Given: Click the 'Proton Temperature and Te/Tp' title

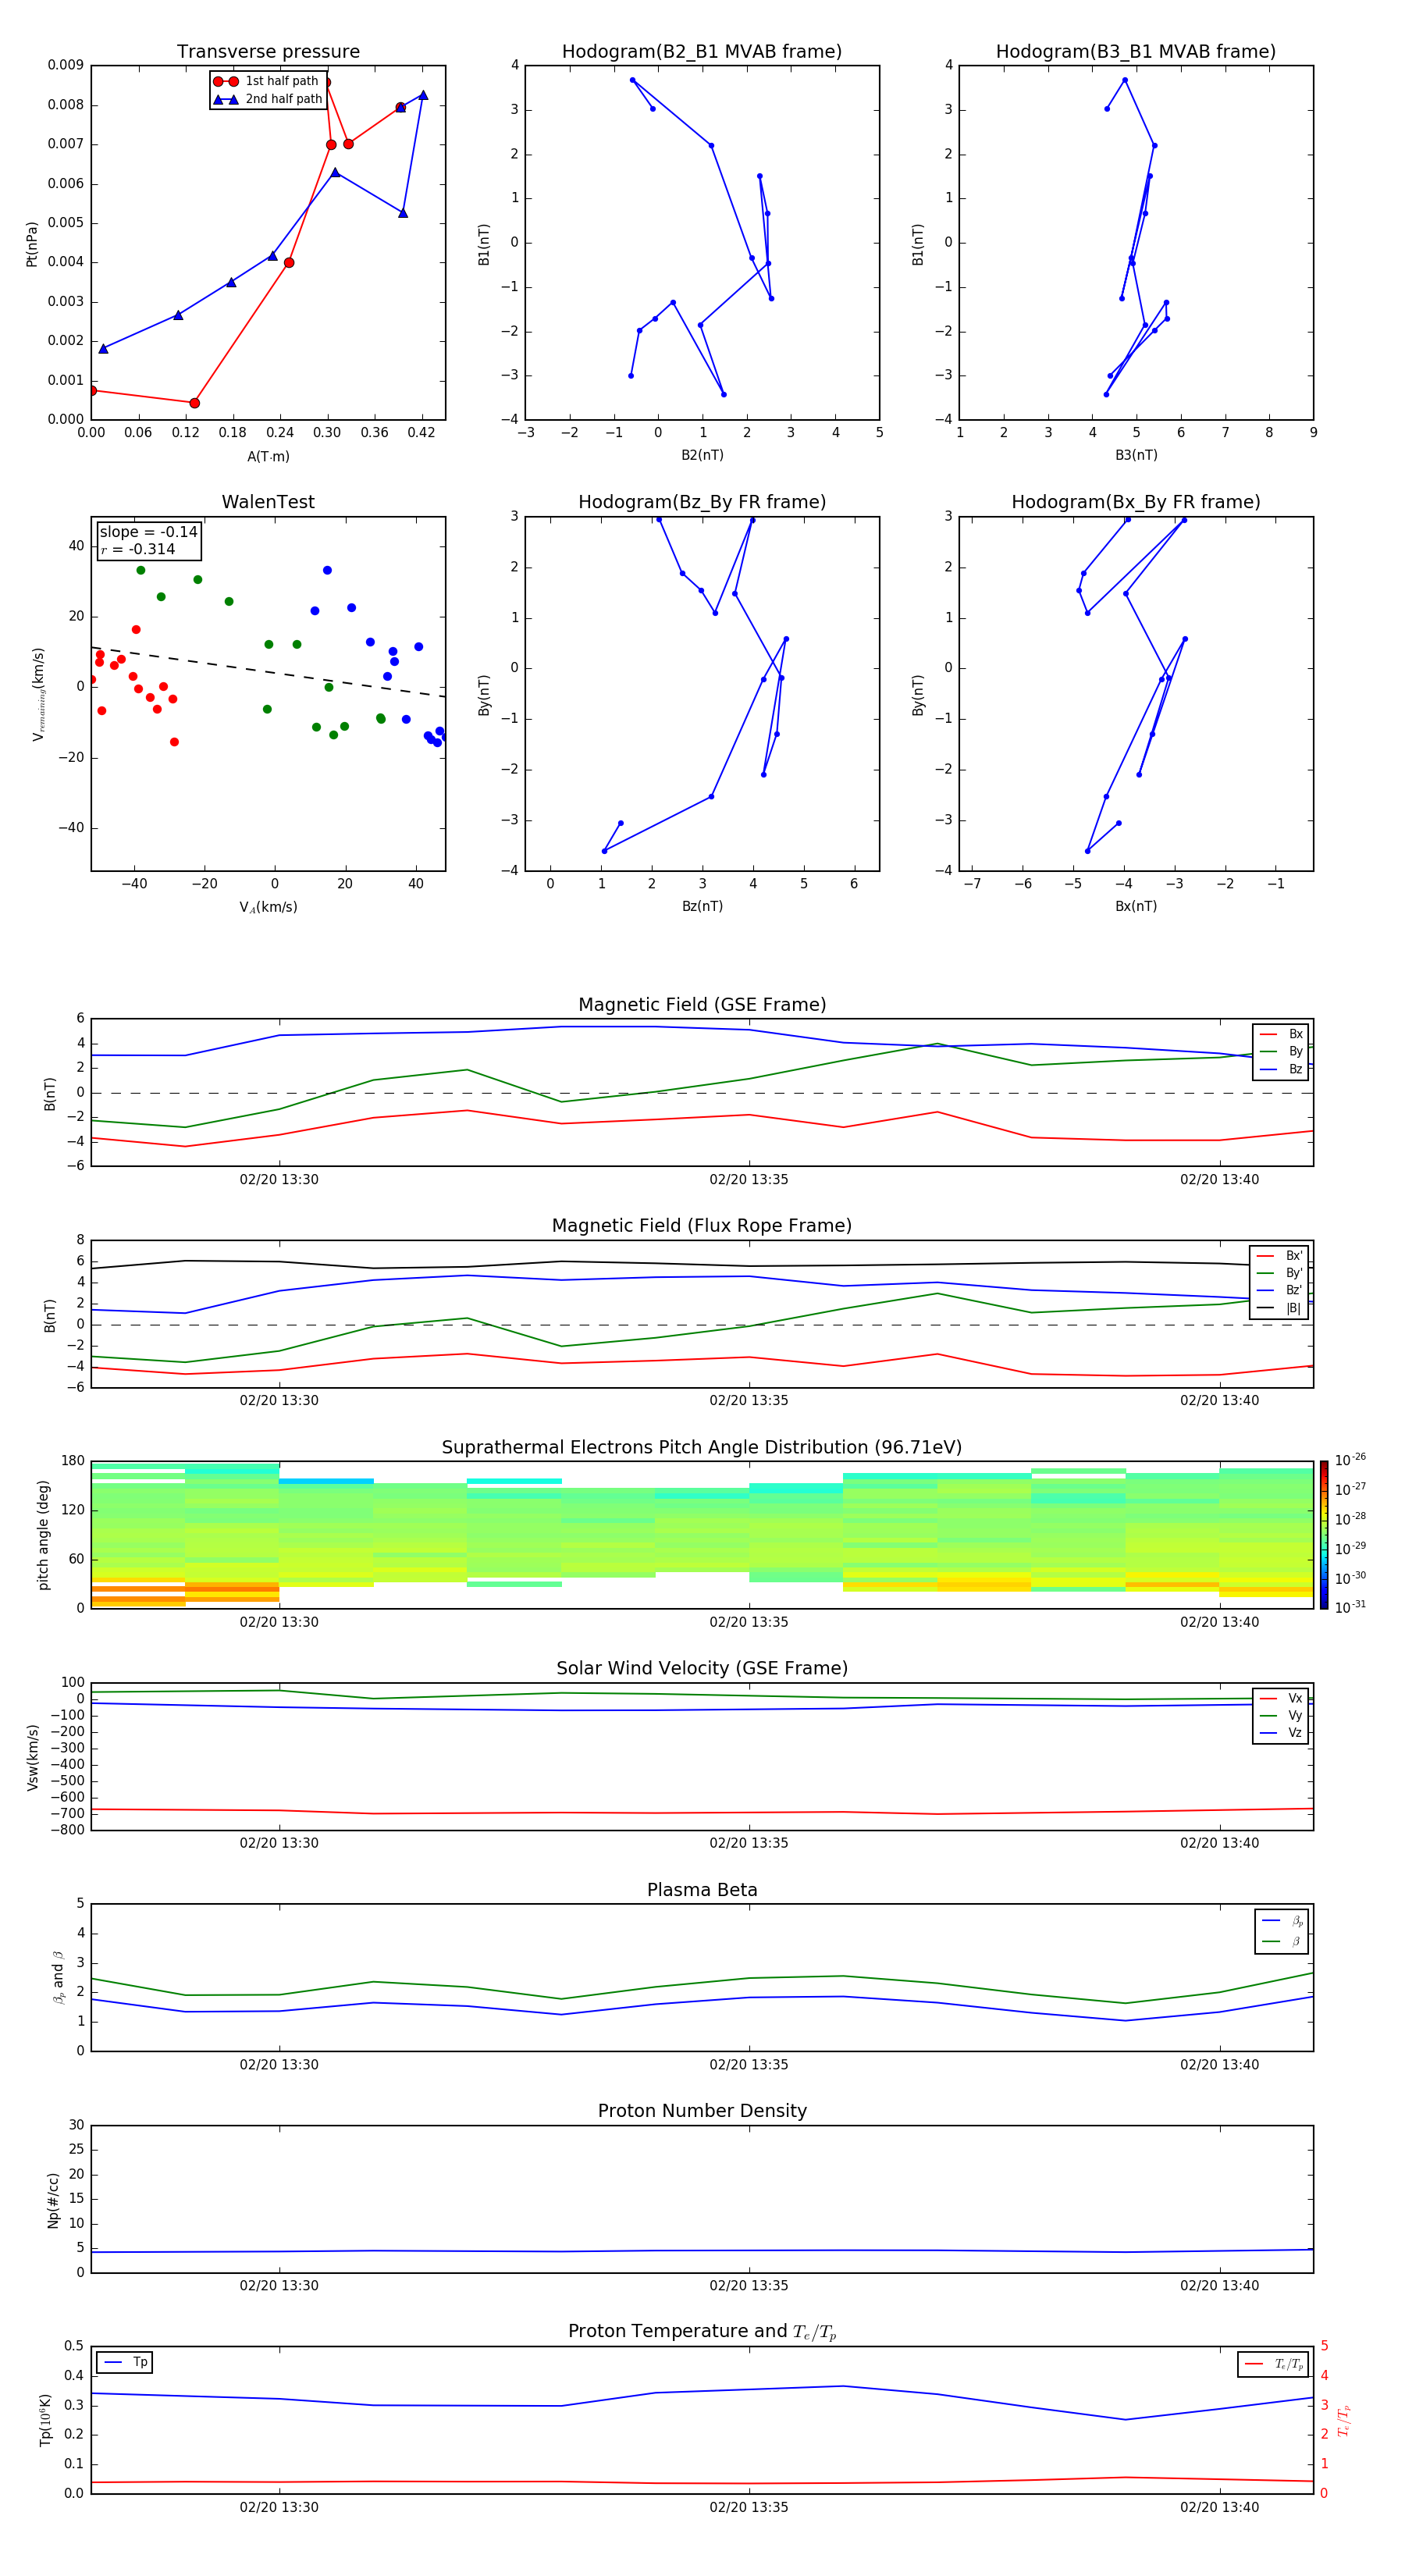Looking at the screenshot, I should tap(702, 2332).
